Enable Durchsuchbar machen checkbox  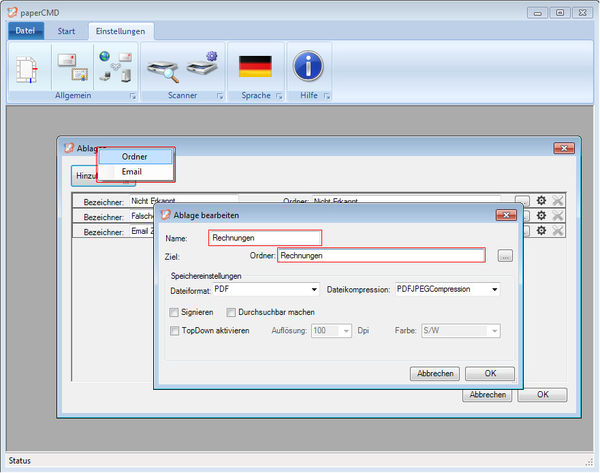click(x=231, y=312)
